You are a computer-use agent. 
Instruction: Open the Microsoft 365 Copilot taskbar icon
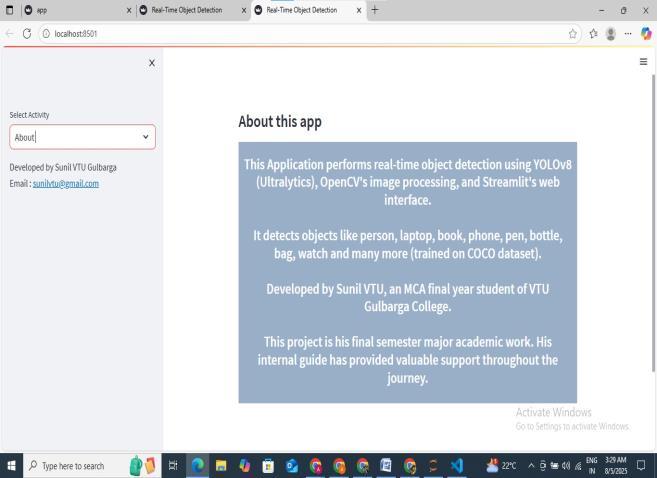(x=245, y=465)
